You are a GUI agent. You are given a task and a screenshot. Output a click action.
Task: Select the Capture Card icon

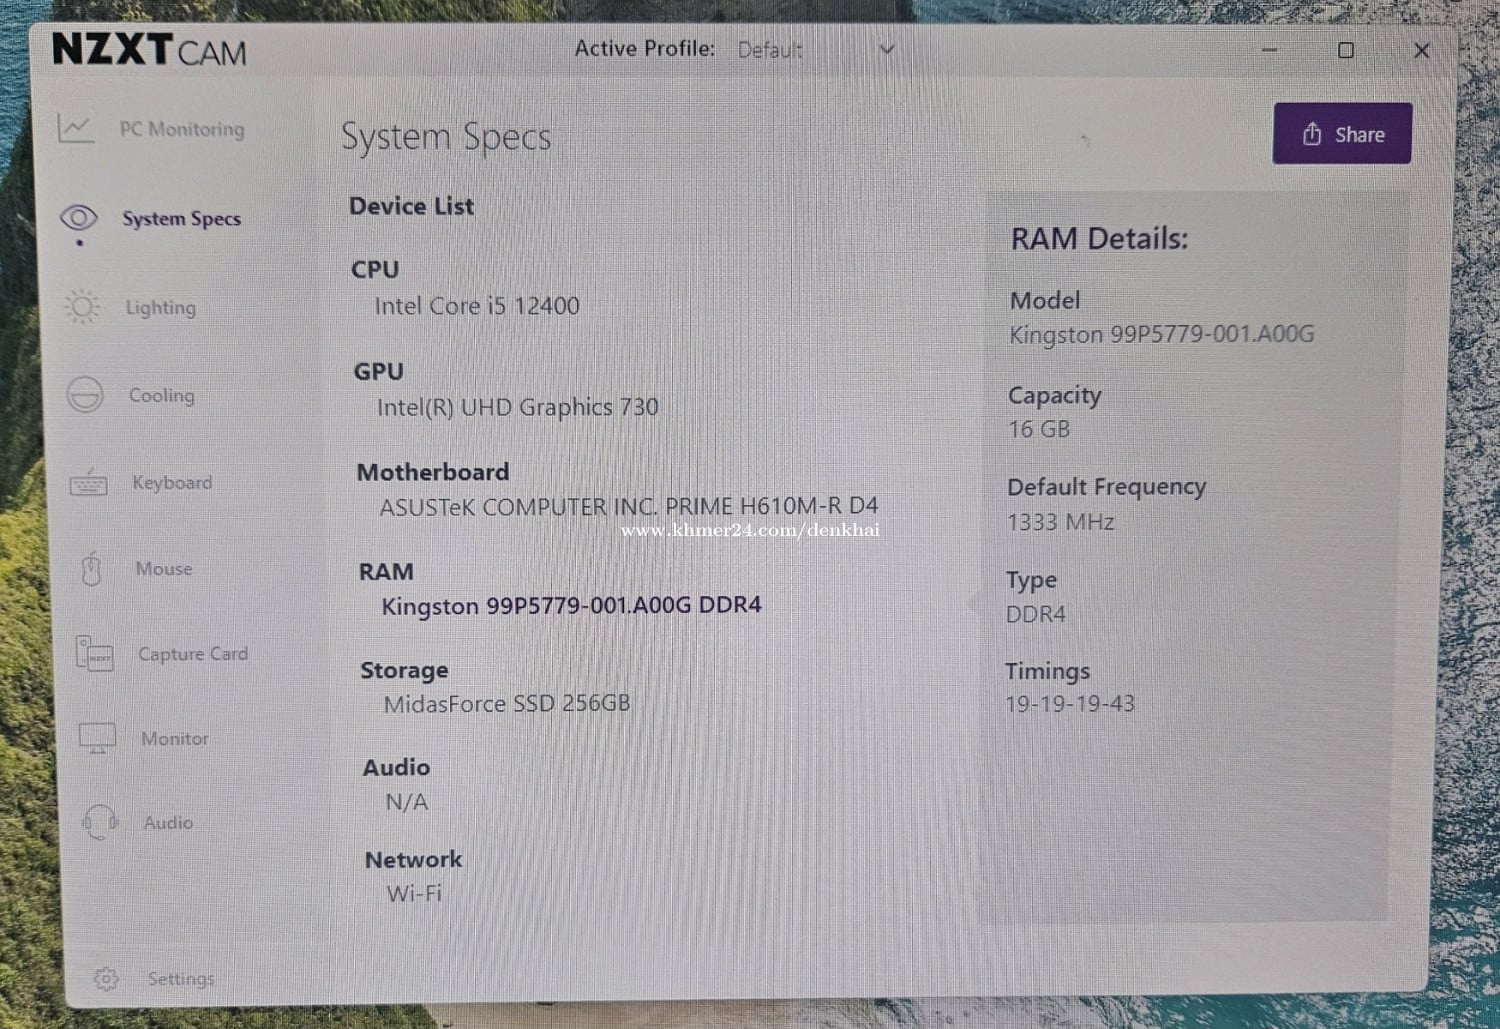coord(95,654)
